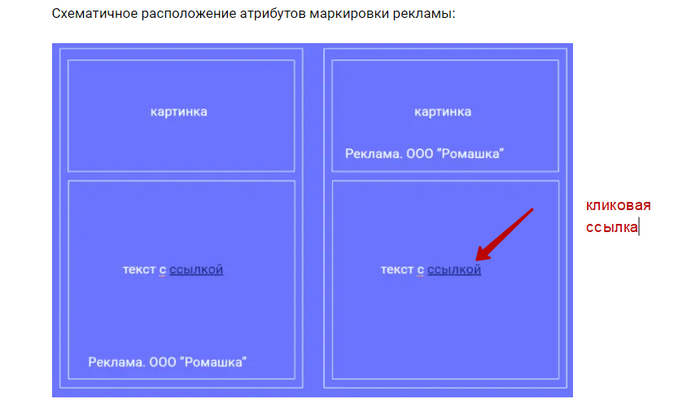Click the 'ссылкой' link in right panel

[x=454, y=270]
